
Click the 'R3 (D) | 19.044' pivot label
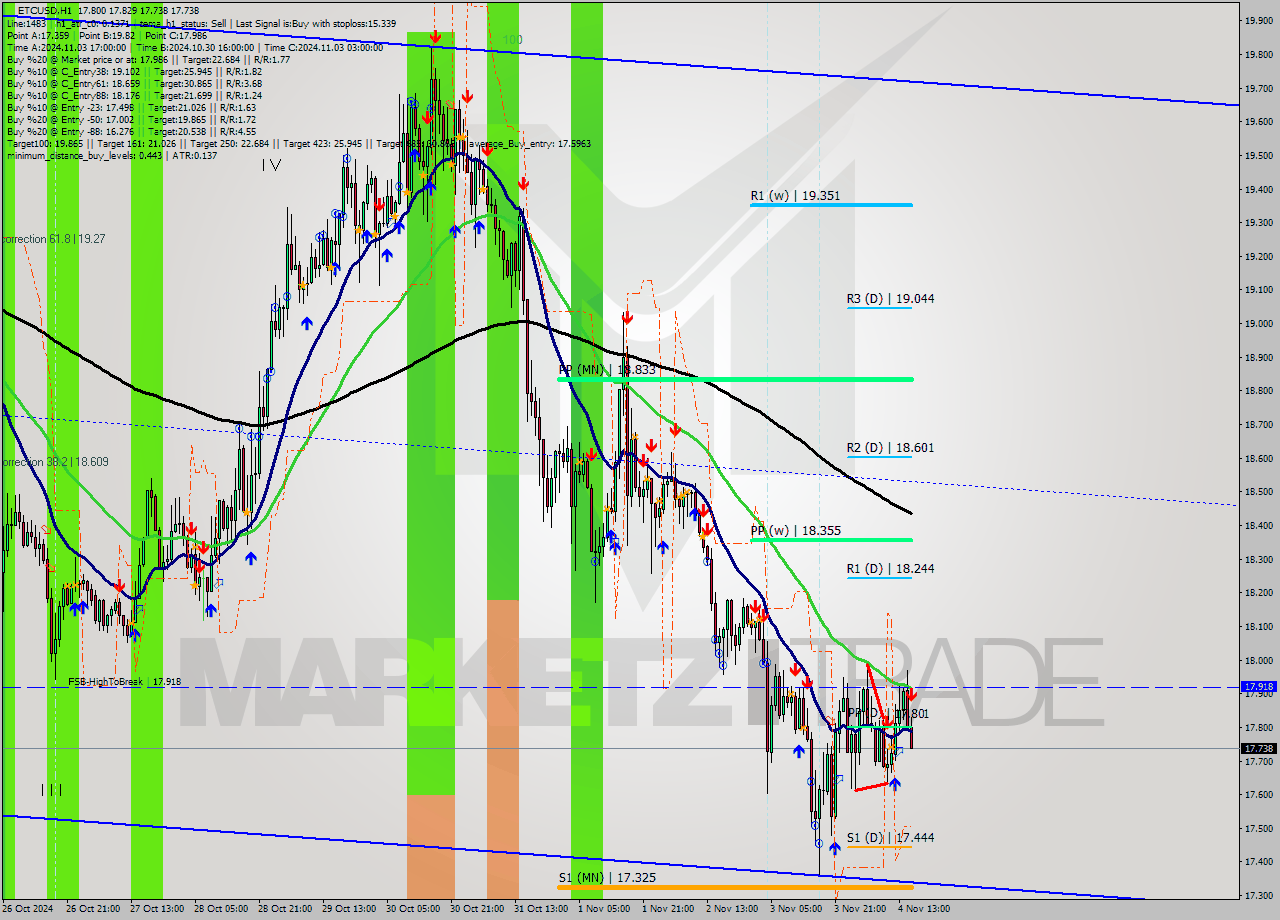890,298
